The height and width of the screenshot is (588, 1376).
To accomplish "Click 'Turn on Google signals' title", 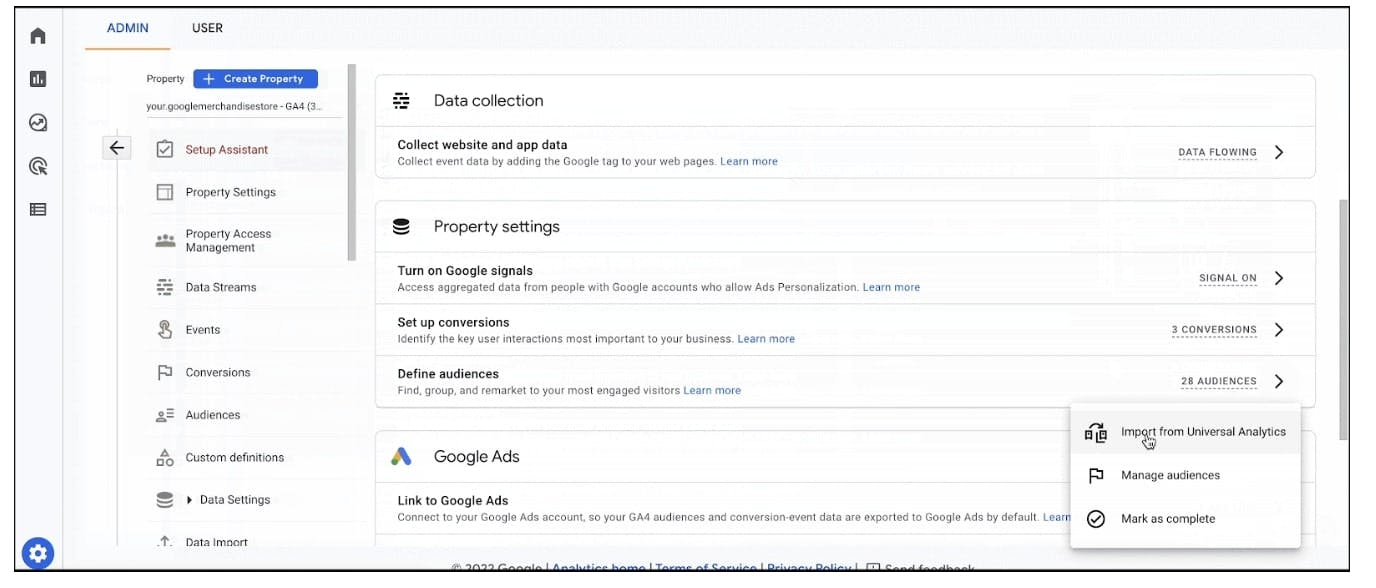I will (465, 270).
